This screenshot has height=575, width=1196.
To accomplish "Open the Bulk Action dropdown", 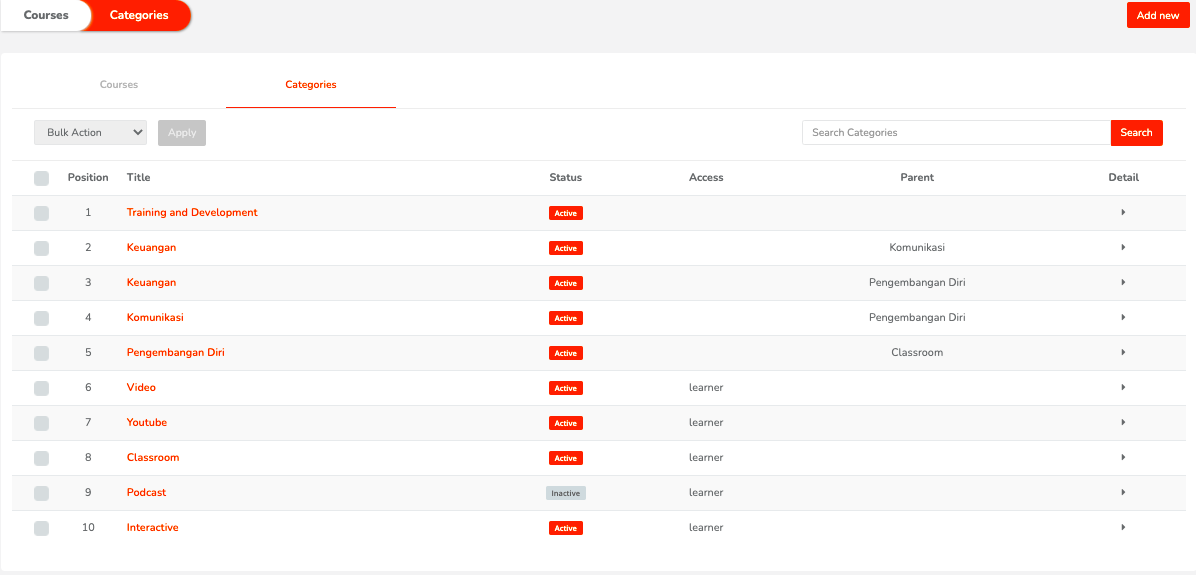I will 90,133.
